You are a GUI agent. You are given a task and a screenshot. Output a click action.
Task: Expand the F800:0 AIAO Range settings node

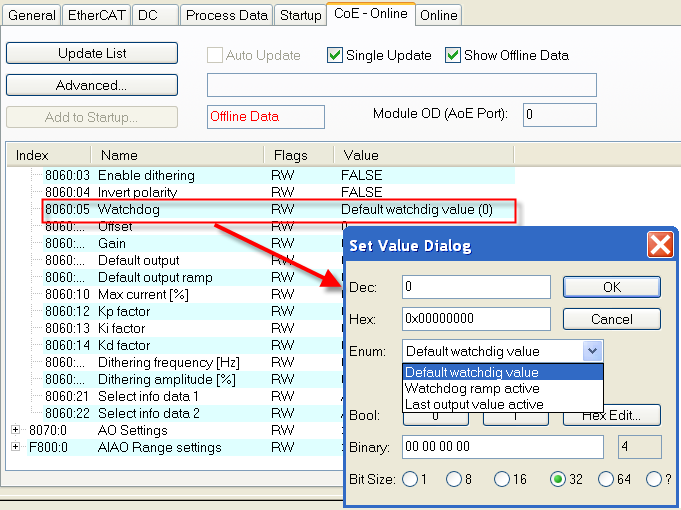[x=16, y=447]
